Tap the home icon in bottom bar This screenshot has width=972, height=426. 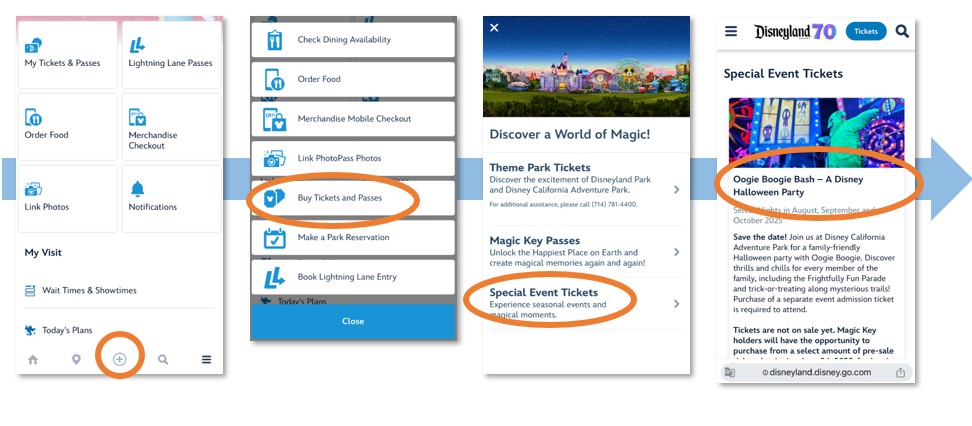(33, 360)
